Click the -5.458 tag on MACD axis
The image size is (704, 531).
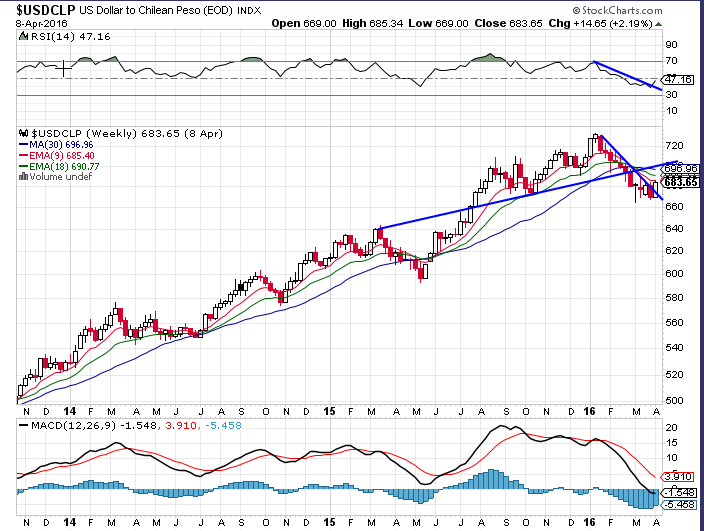tap(679, 505)
